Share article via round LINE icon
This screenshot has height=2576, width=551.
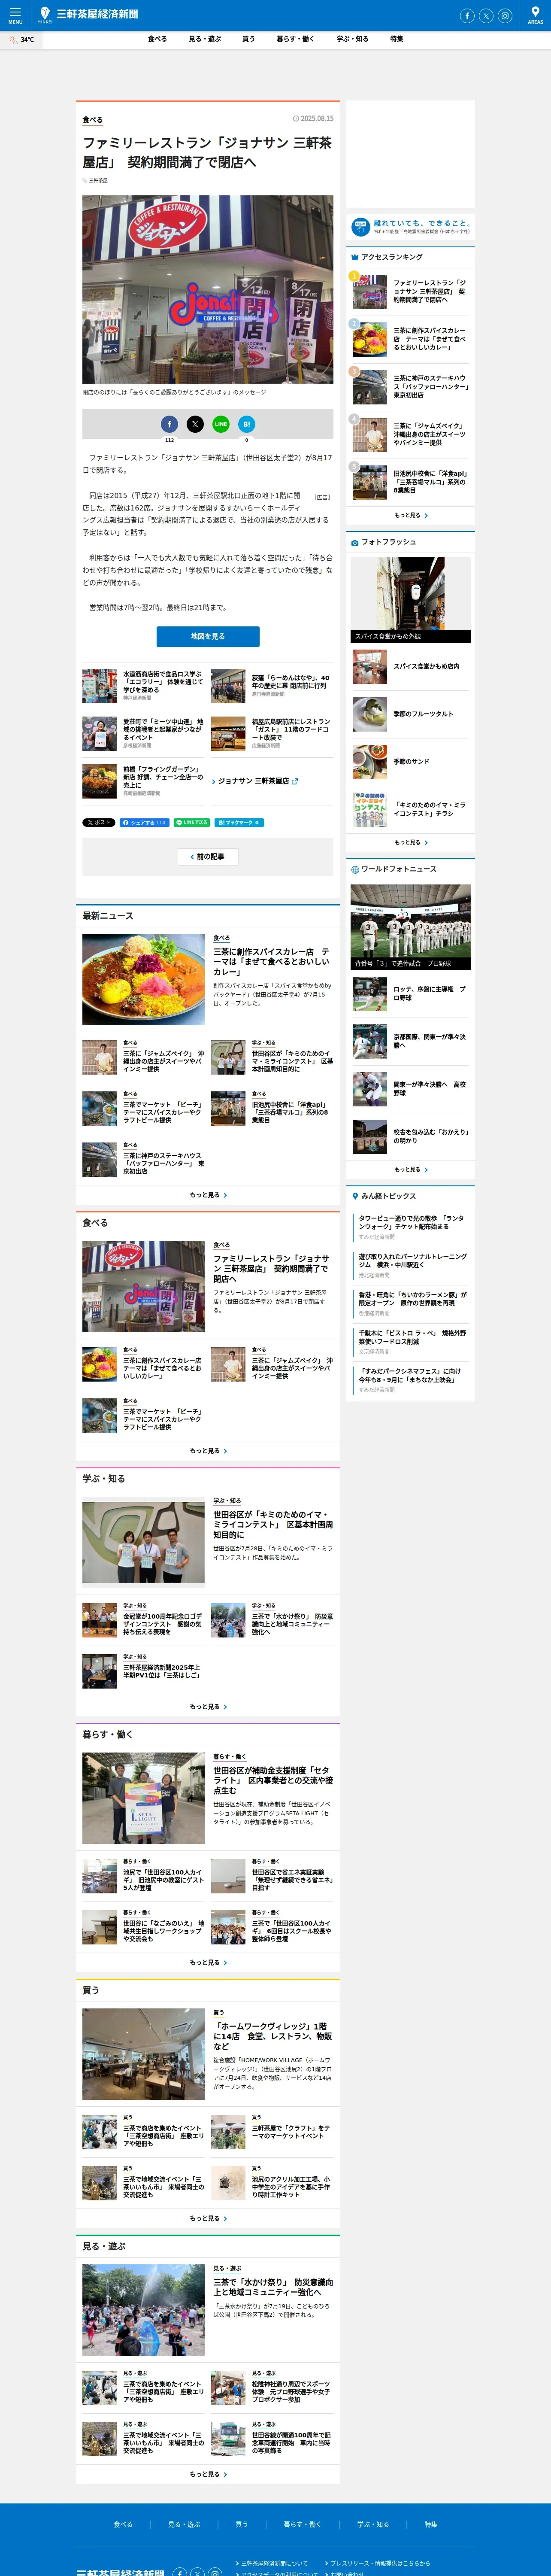click(221, 424)
